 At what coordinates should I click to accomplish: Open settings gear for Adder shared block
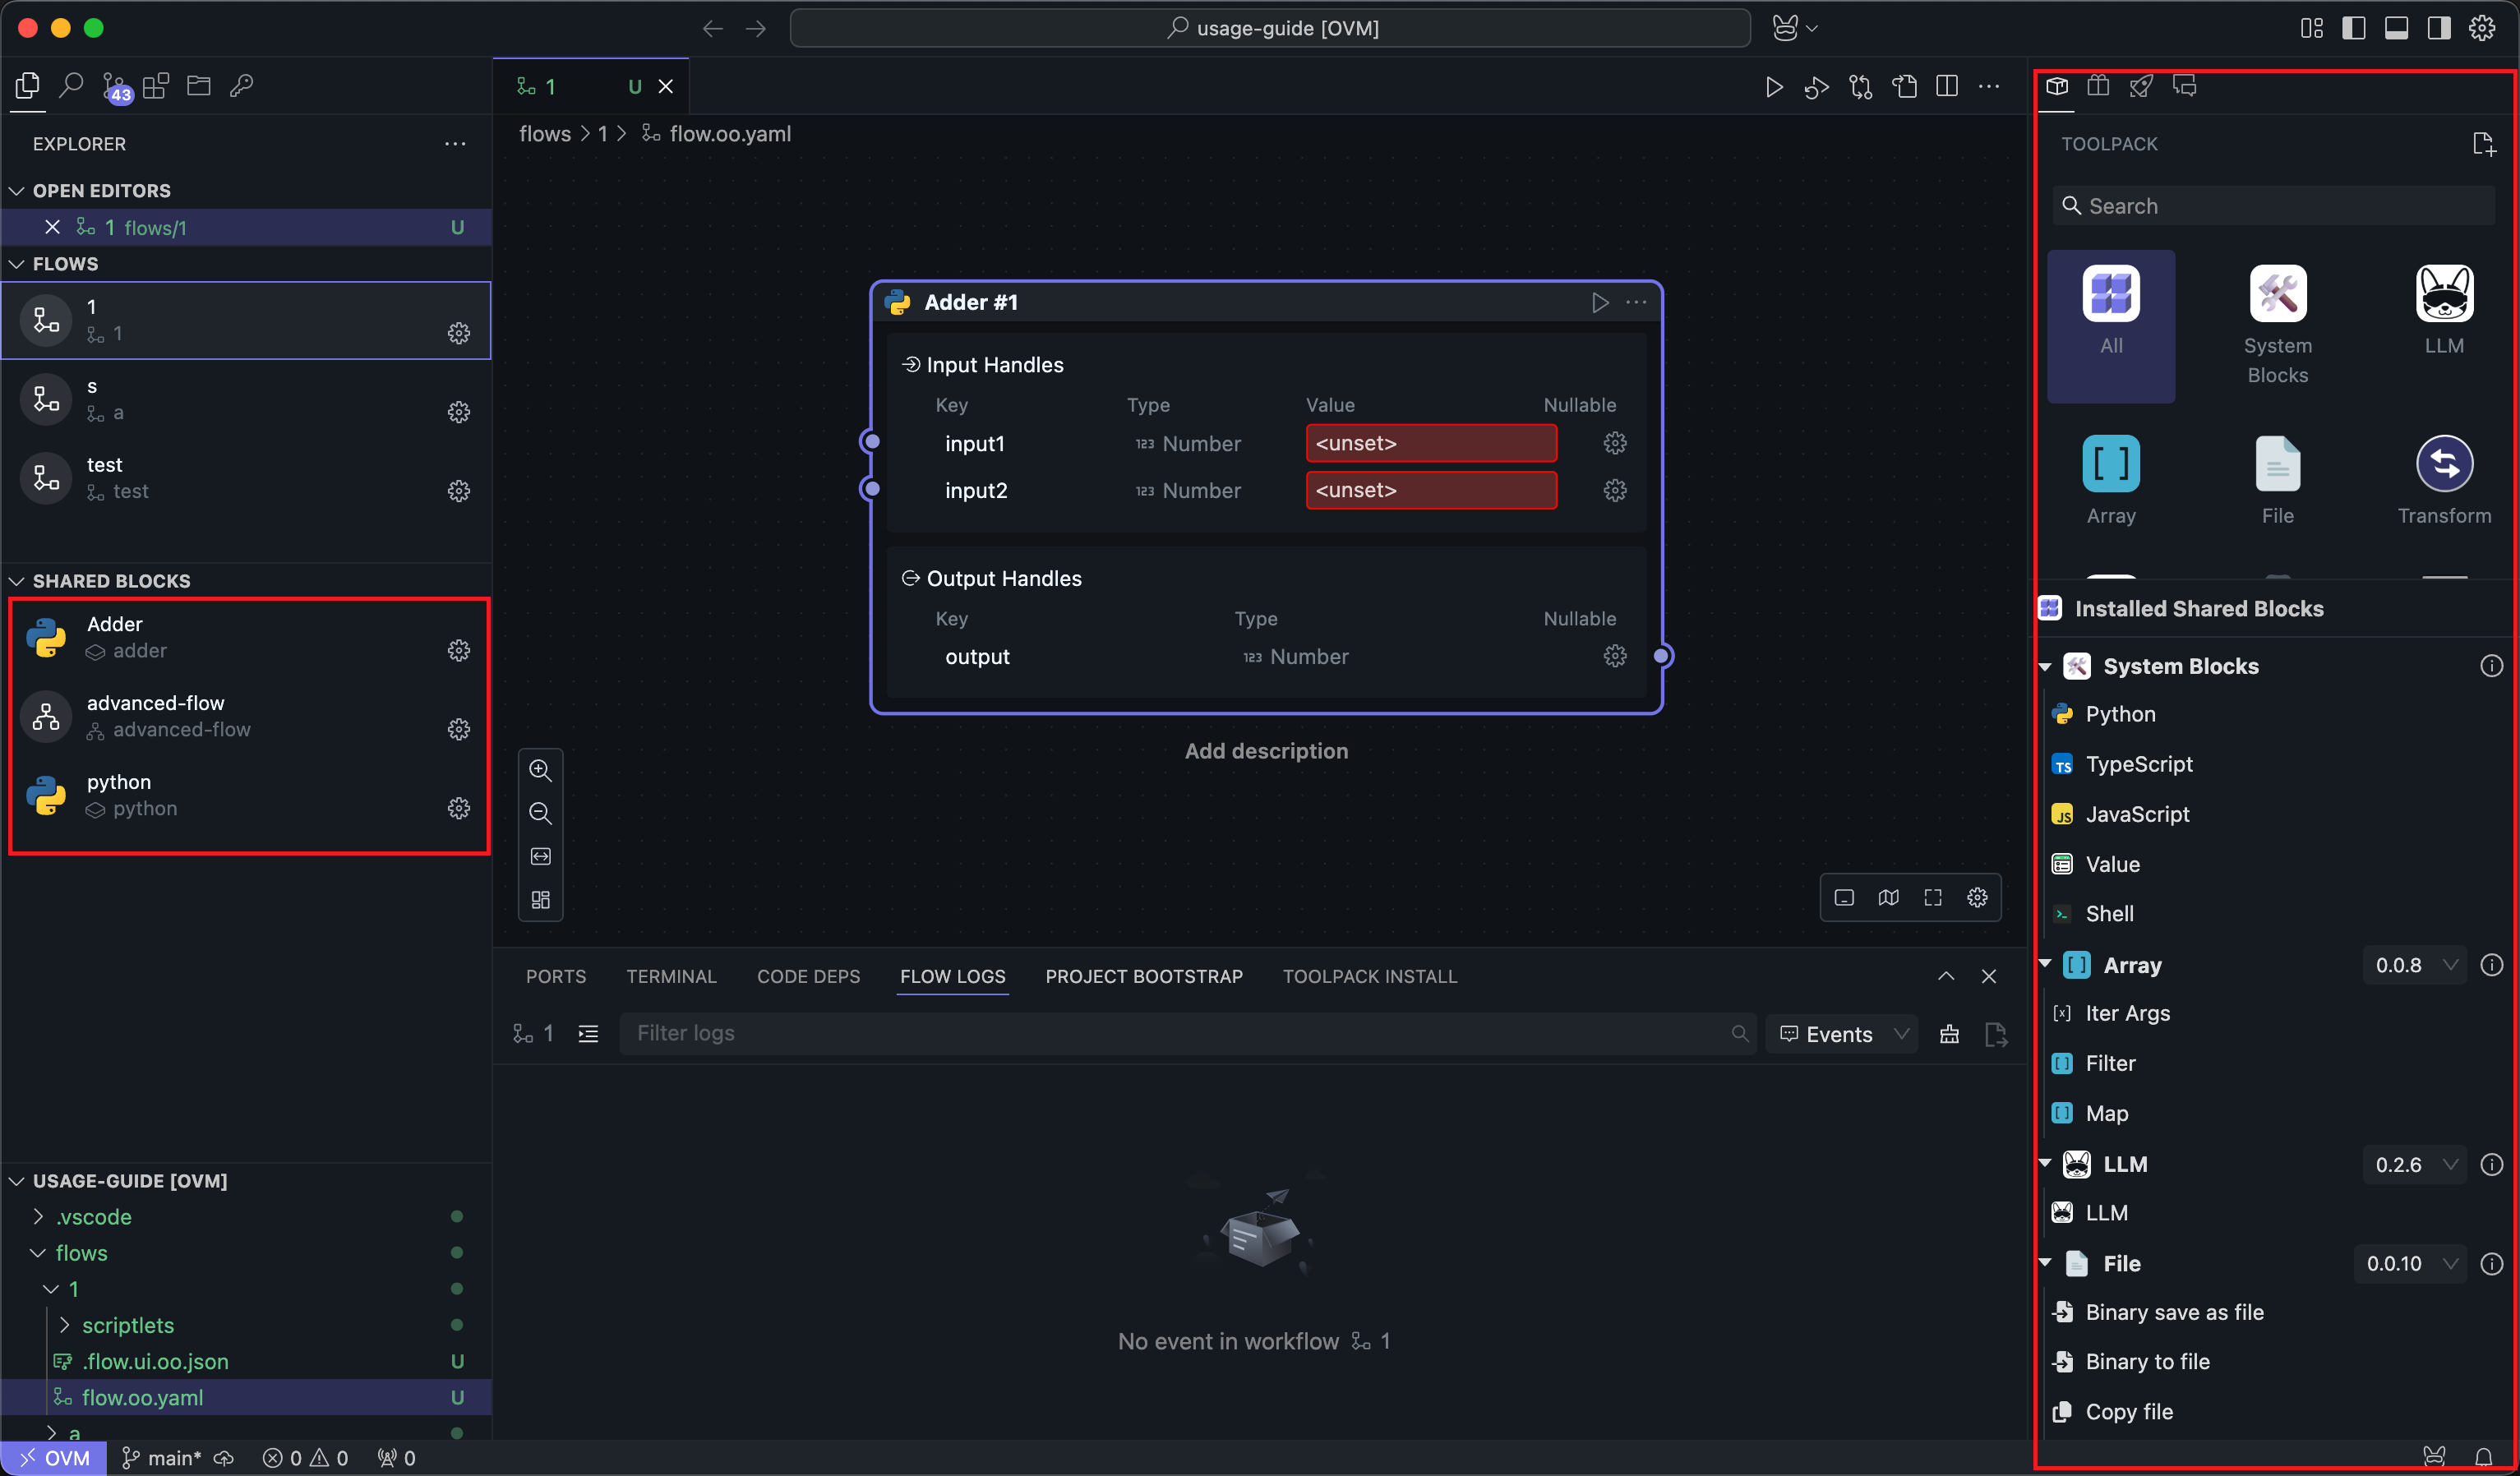[x=458, y=651]
